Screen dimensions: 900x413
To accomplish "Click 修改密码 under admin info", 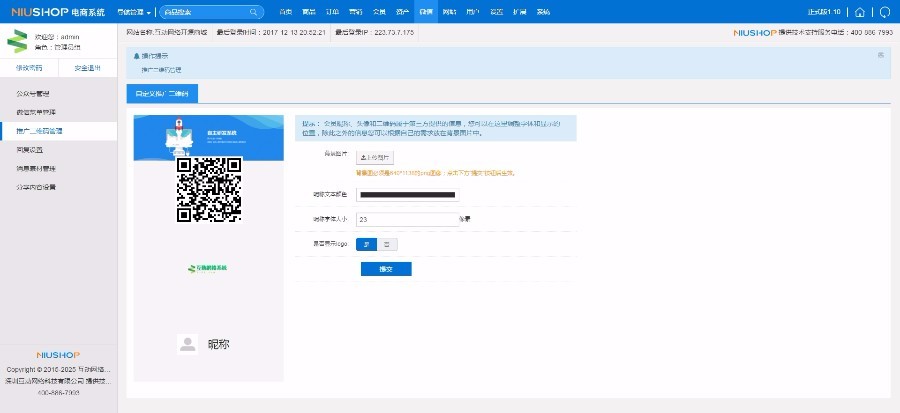I will click(x=29, y=68).
